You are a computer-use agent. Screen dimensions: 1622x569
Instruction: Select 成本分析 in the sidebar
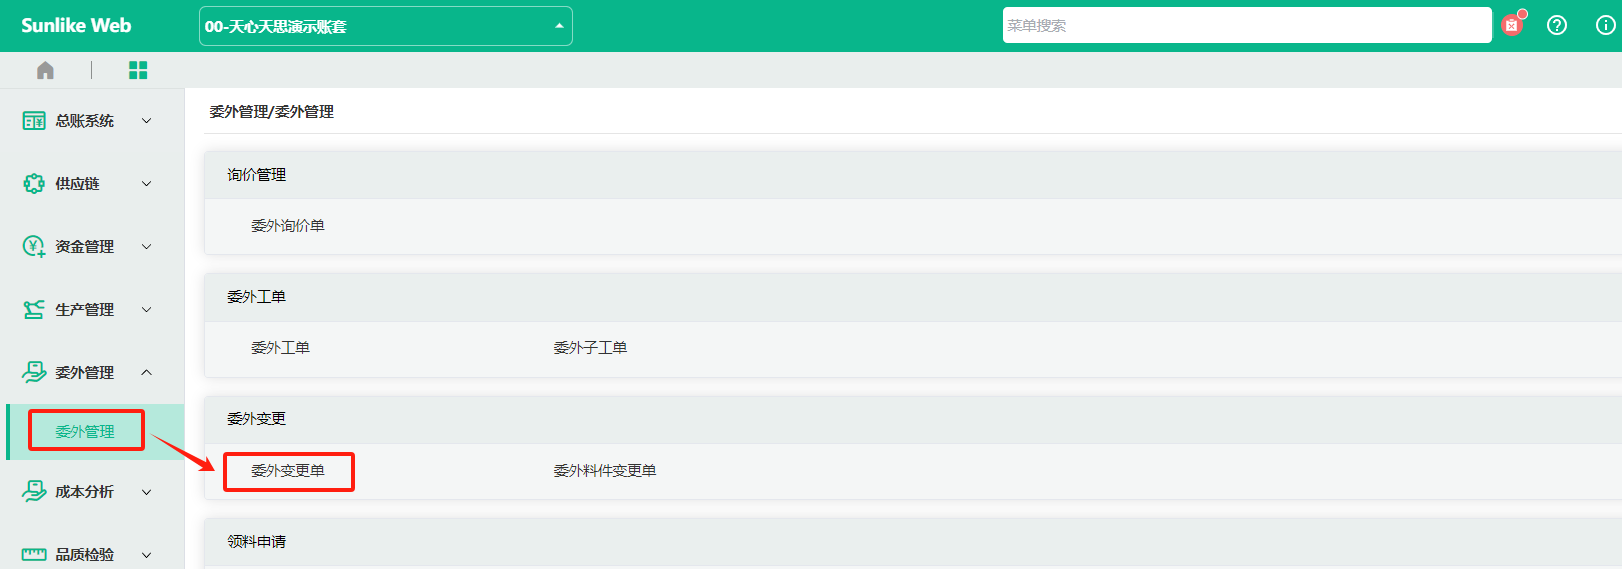85,492
